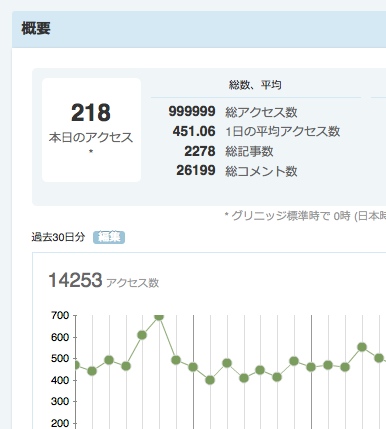
Task: Click the 総数、平均 column heading
Action: coord(255,85)
